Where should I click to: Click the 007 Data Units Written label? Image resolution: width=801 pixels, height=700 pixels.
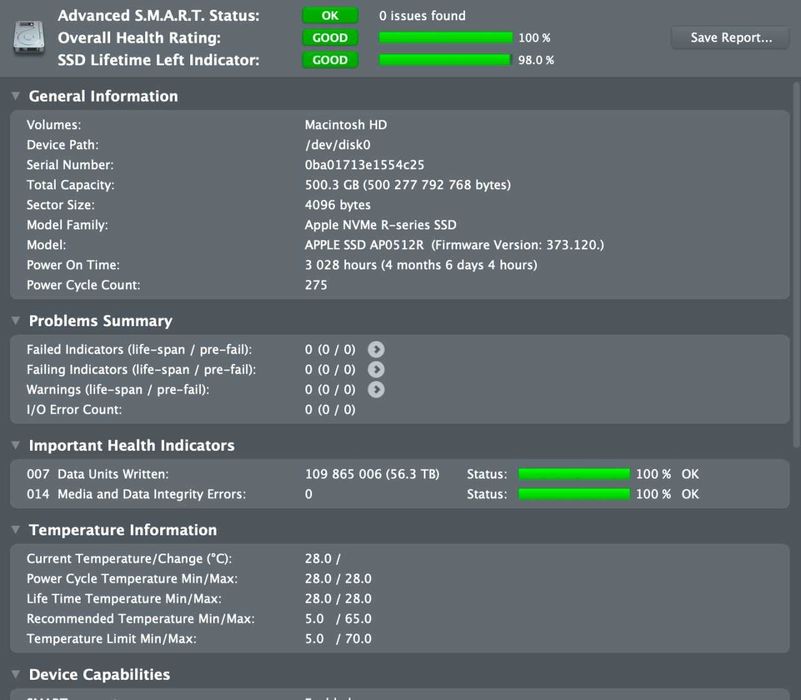pos(98,474)
